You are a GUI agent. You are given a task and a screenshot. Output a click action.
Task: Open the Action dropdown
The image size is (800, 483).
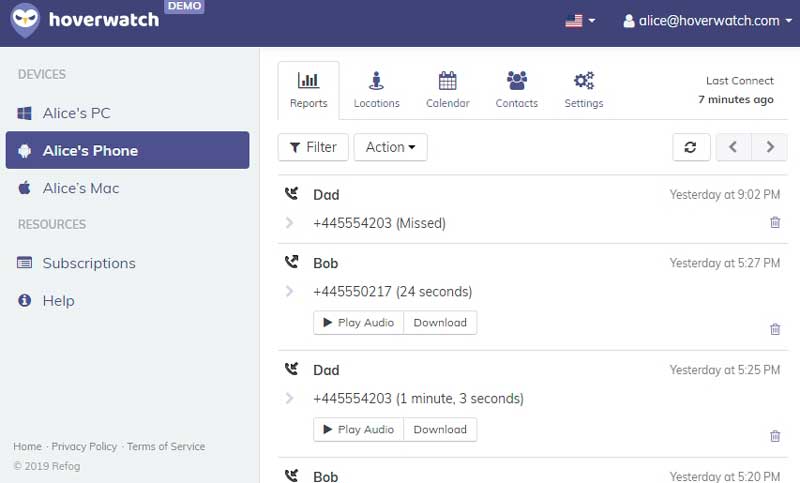390,147
